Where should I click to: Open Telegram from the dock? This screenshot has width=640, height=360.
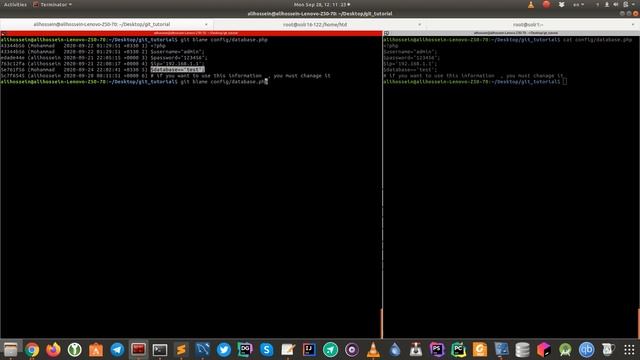tap(117, 350)
